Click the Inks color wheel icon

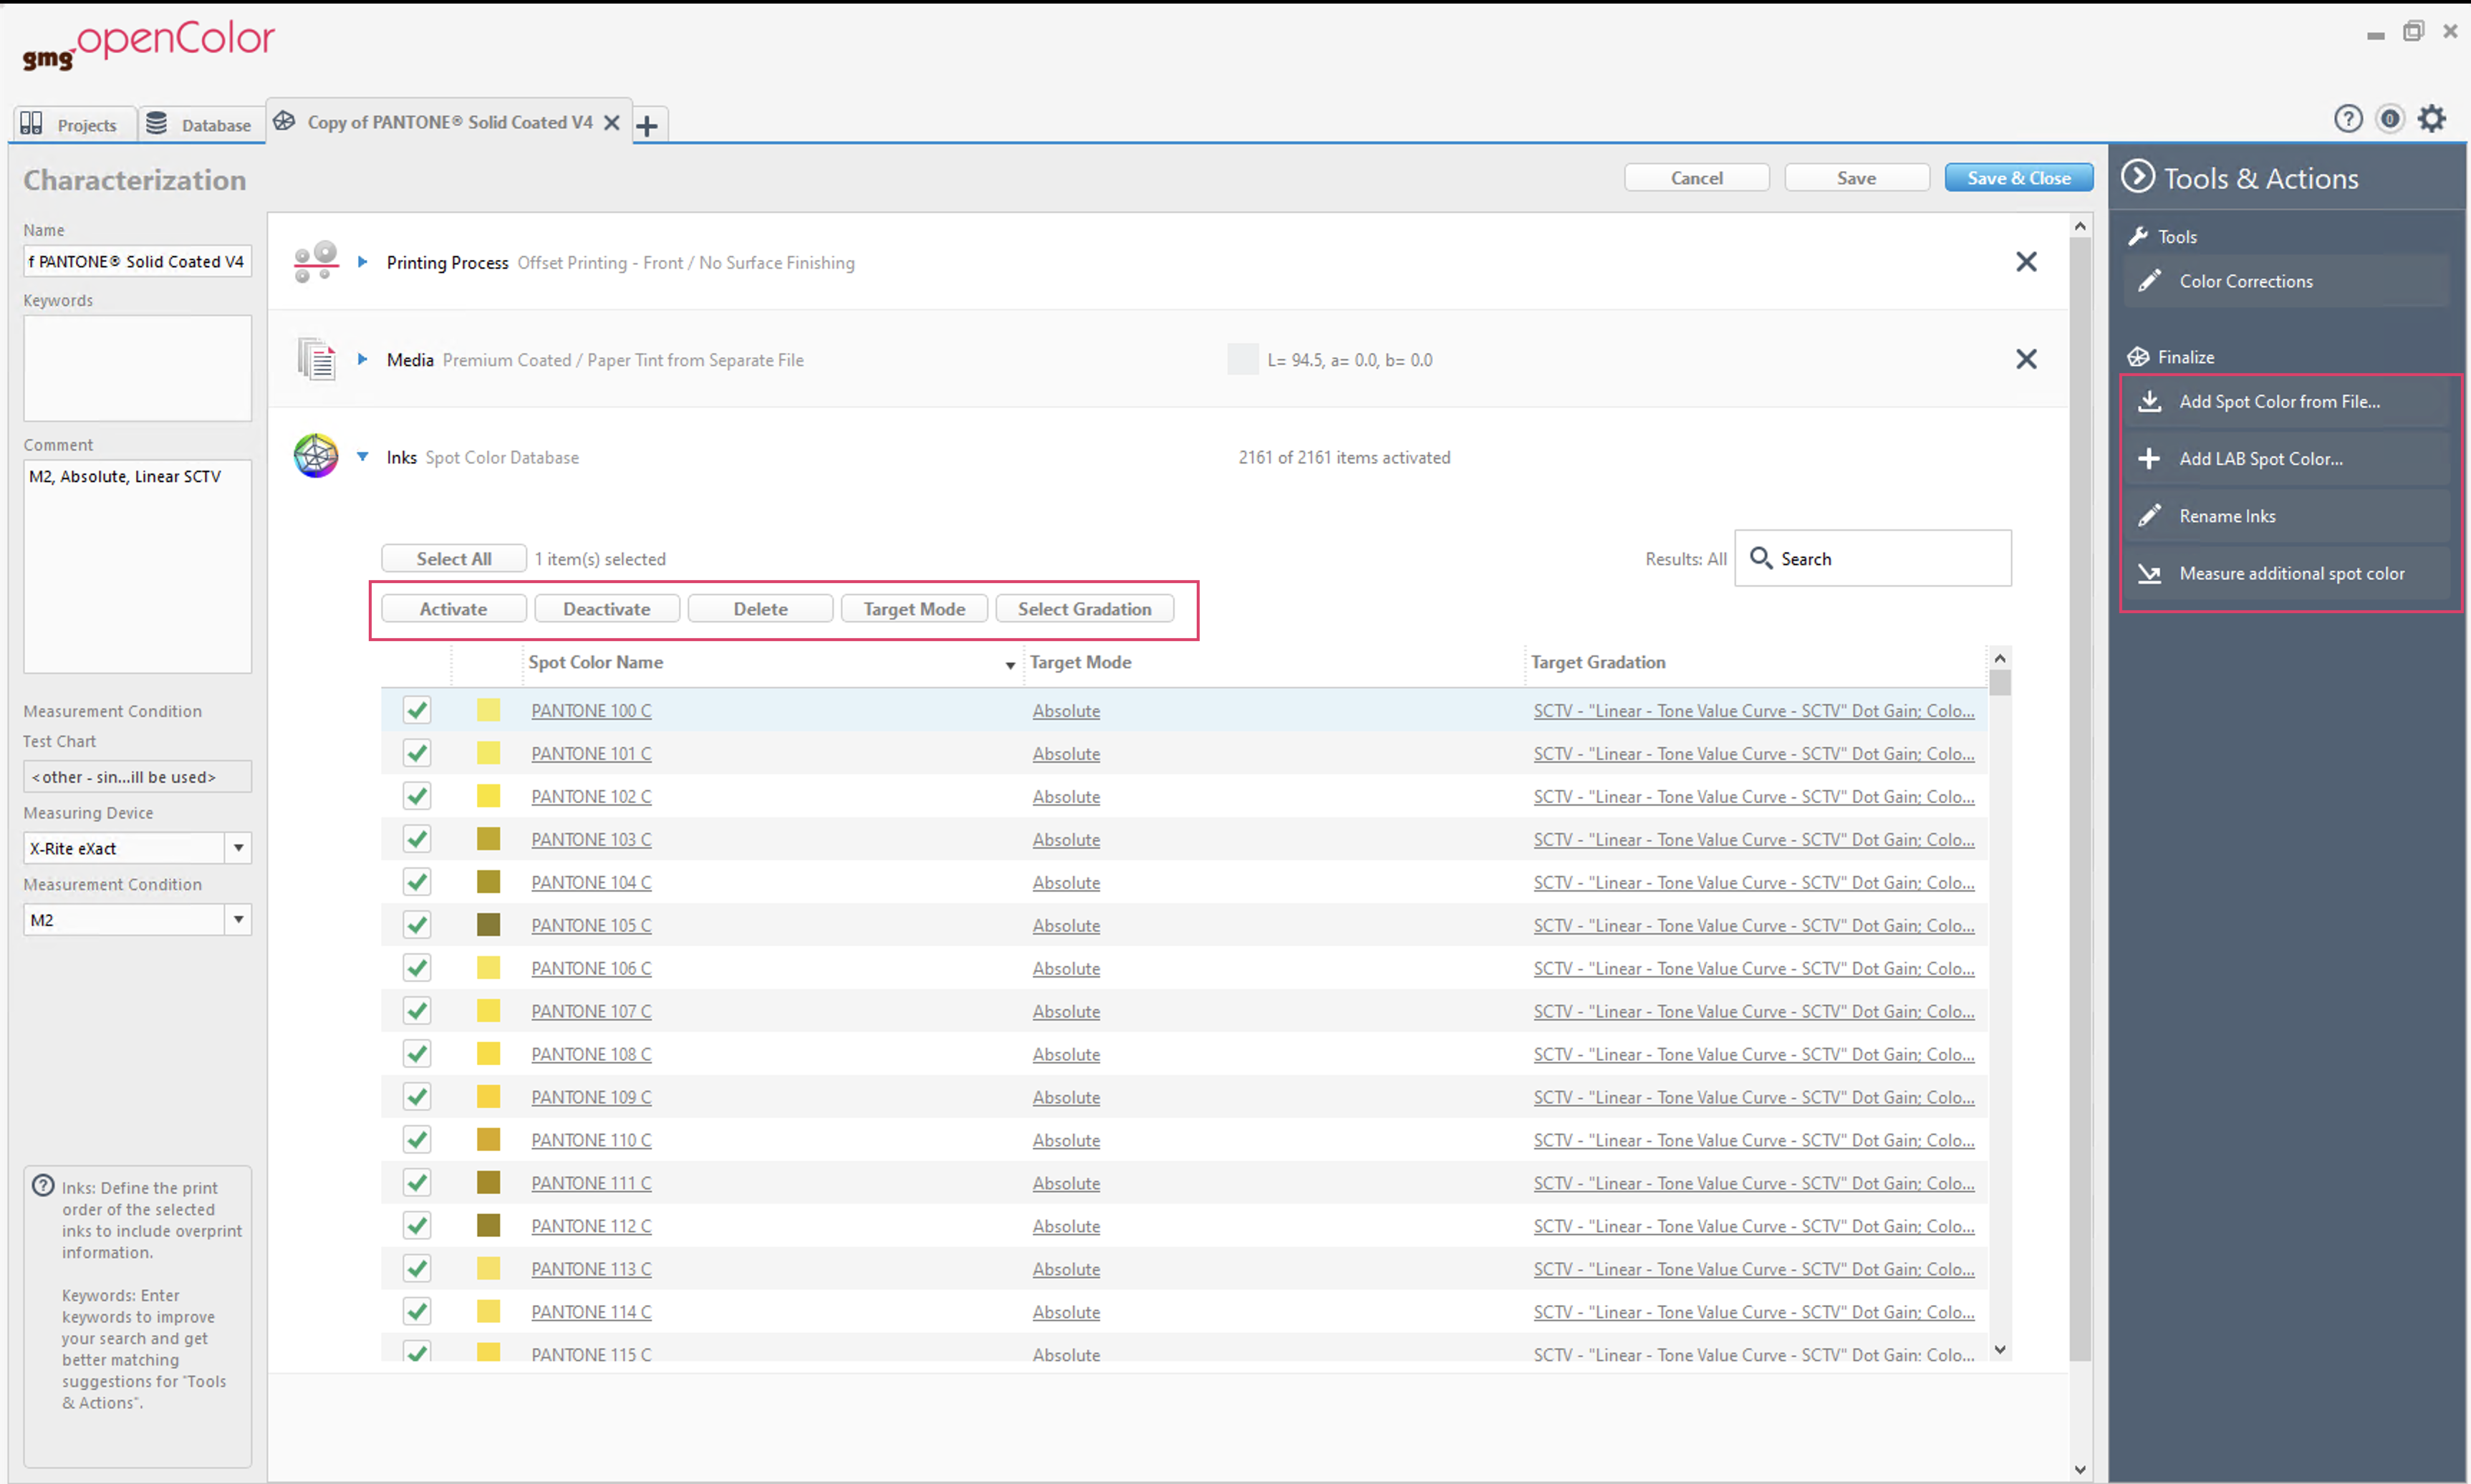point(316,456)
